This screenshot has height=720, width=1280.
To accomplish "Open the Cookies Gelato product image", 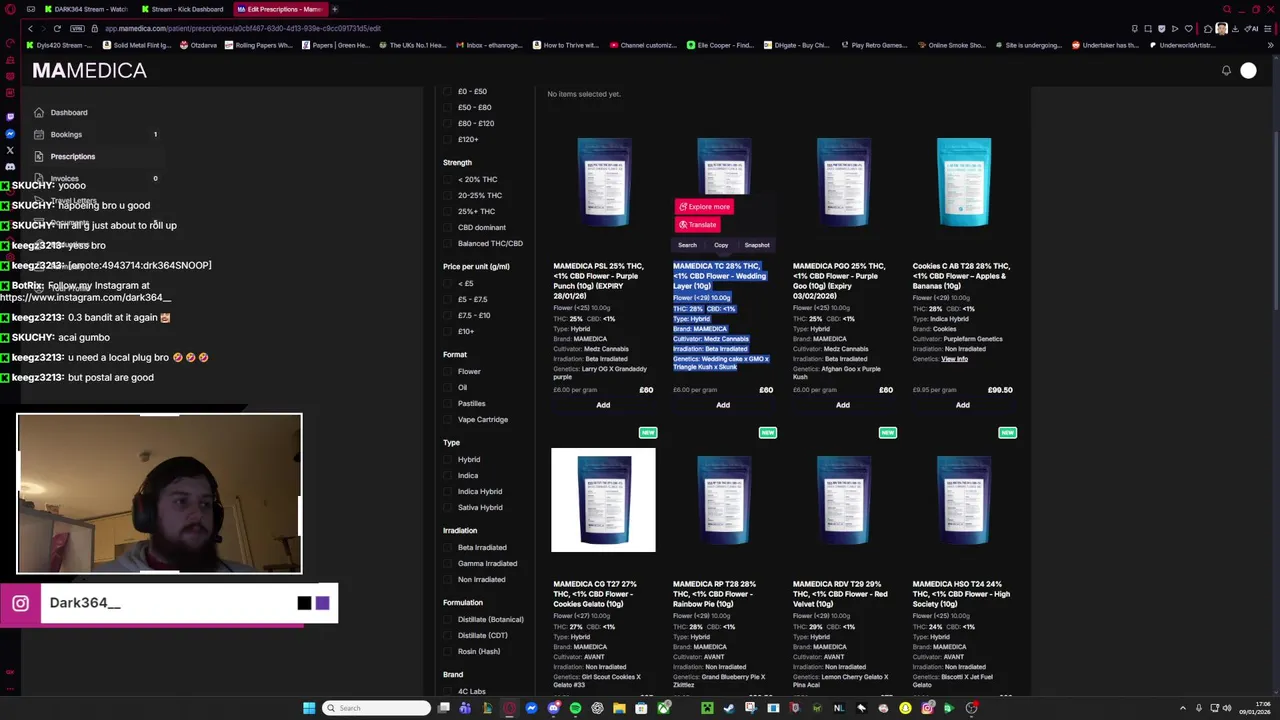I will (603, 500).
